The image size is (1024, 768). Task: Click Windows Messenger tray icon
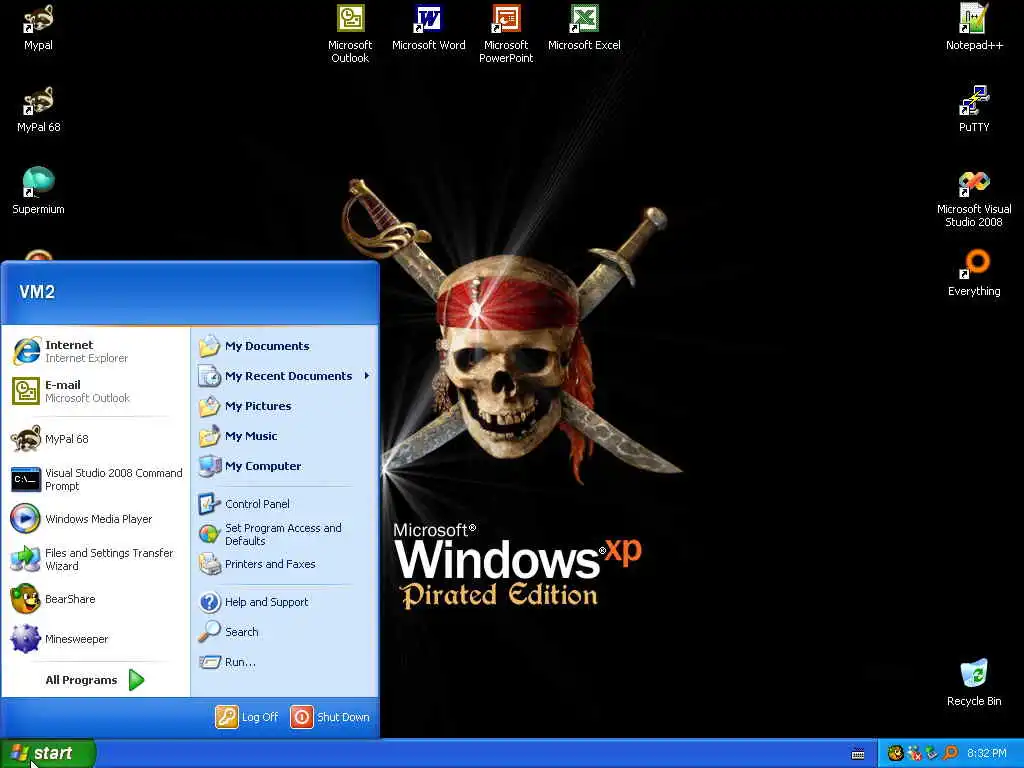pos(914,753)
